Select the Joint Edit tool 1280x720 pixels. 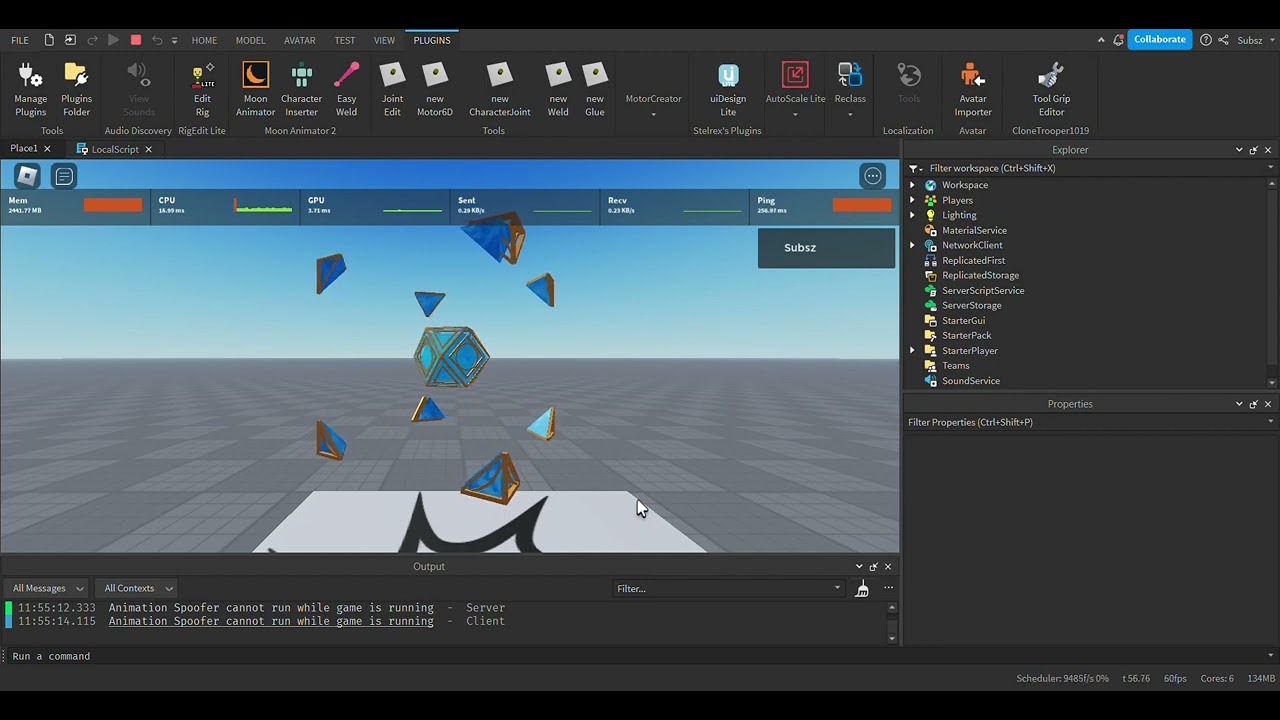[x=392, y=90]
